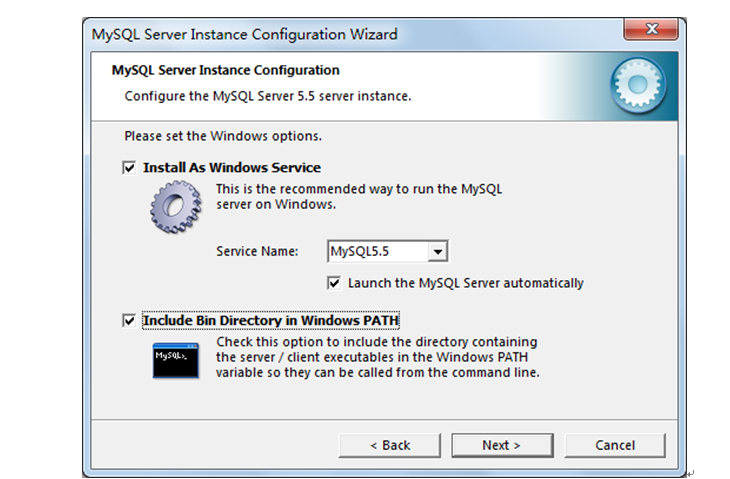Click the gray gear Windows service icon

pos(176,206)
